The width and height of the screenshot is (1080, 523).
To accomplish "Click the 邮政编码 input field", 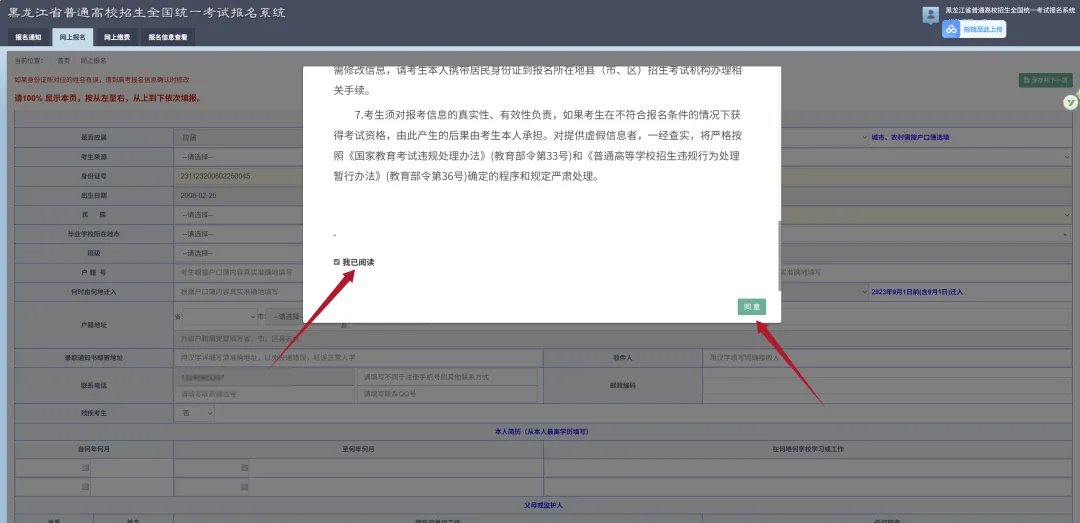I will [888, 386].
